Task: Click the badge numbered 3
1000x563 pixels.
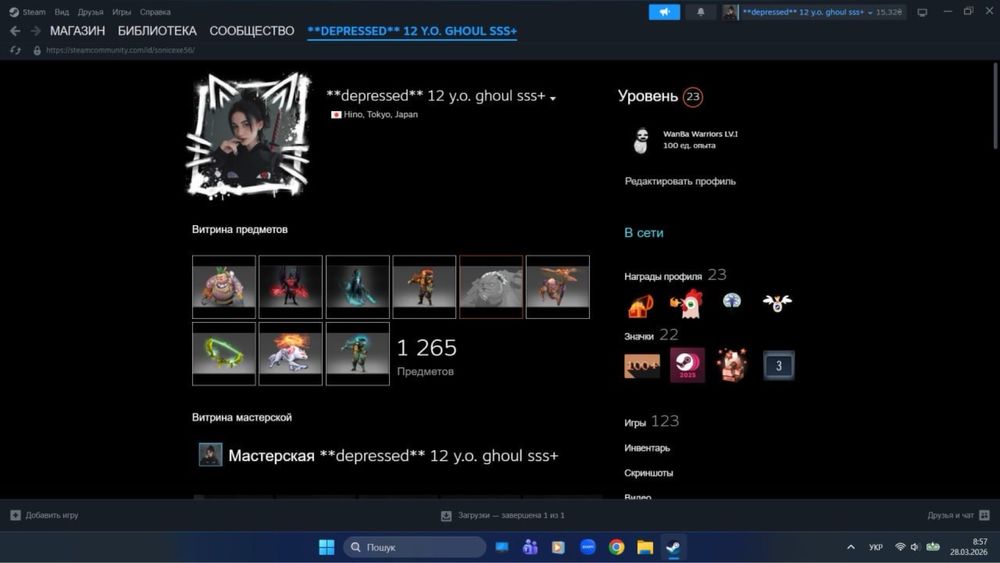Action: [x=779, y=365]
